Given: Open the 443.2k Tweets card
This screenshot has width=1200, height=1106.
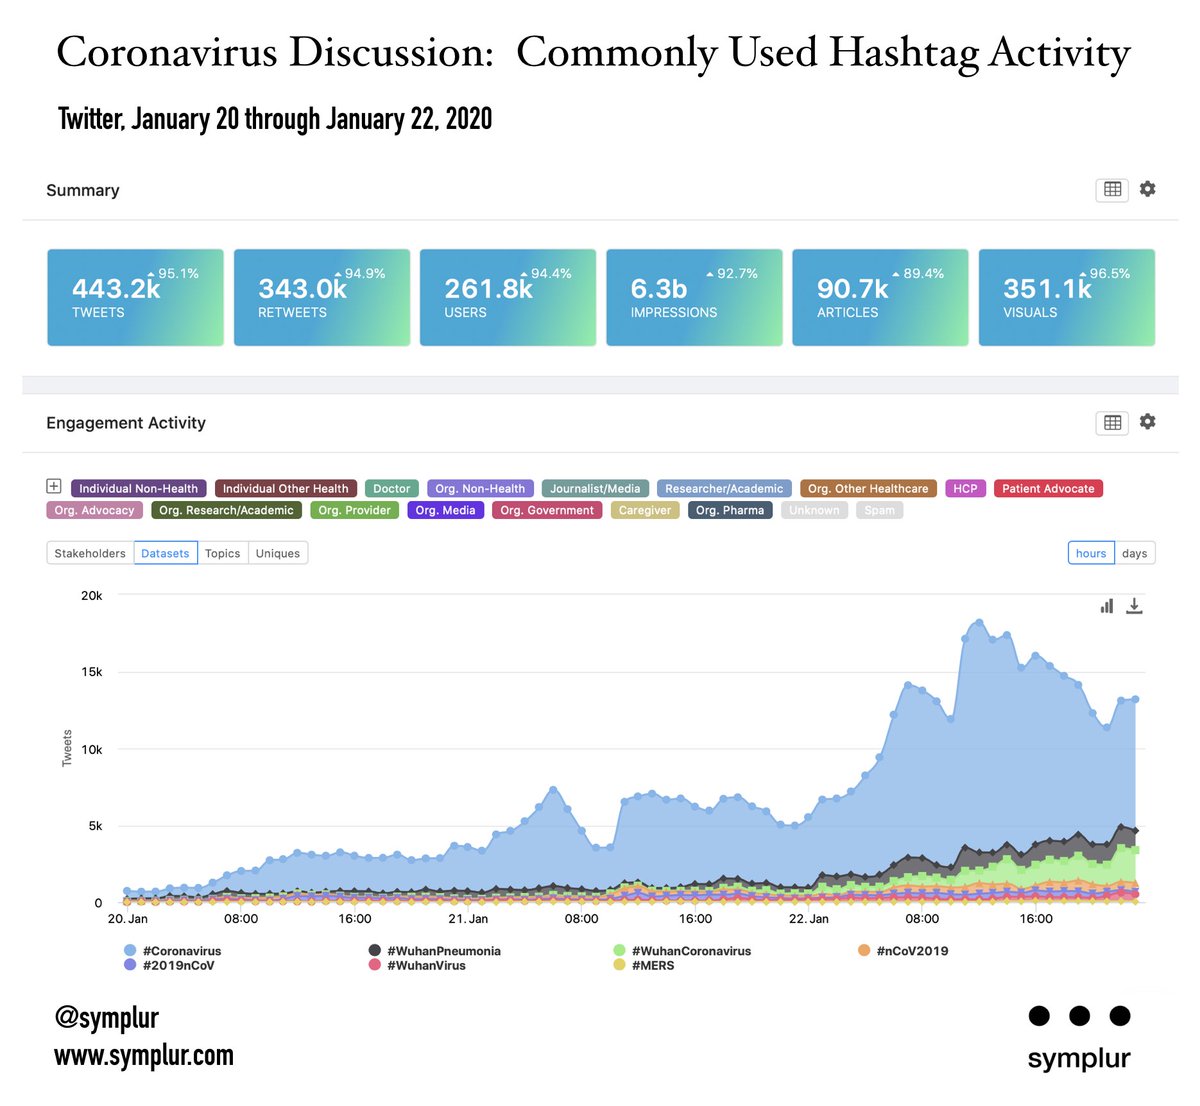Looking at the screenshot, I should click(x=135, y=298).
